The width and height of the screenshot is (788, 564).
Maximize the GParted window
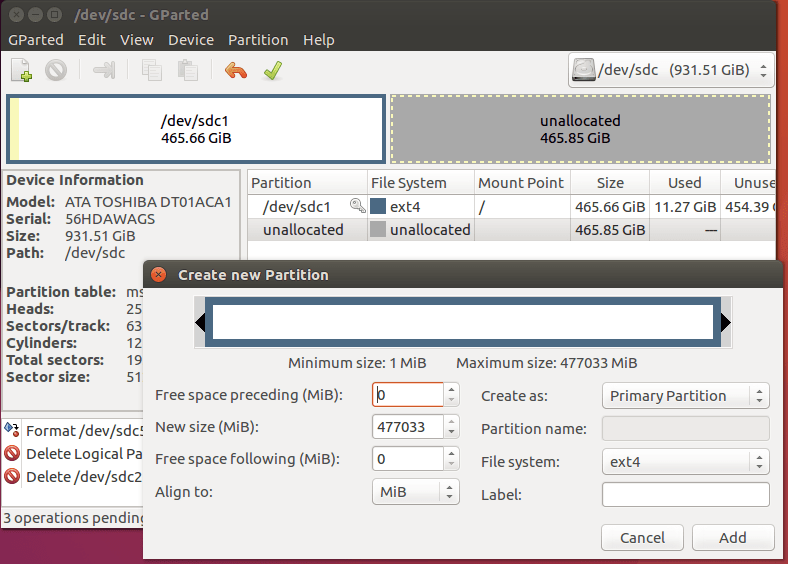point(54,15)
